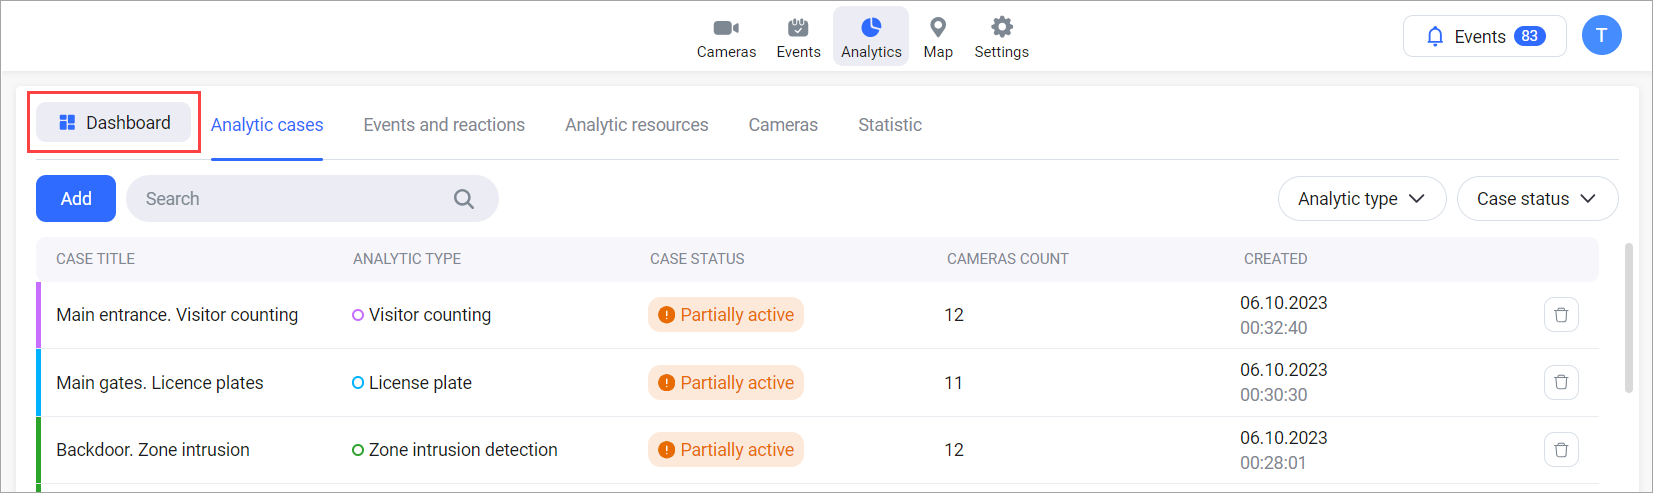Click the Dashboard button

click(114, 123)
